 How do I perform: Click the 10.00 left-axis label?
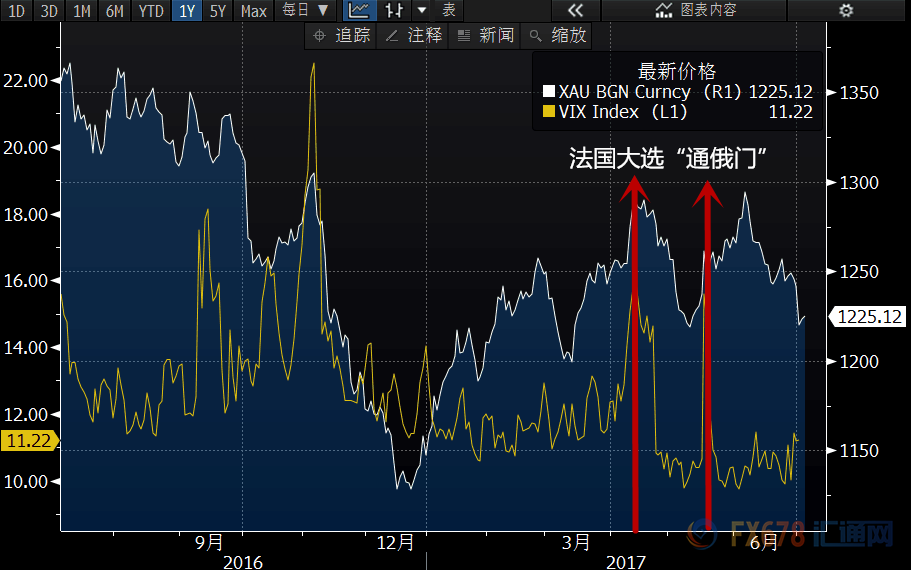pos(25,482)
